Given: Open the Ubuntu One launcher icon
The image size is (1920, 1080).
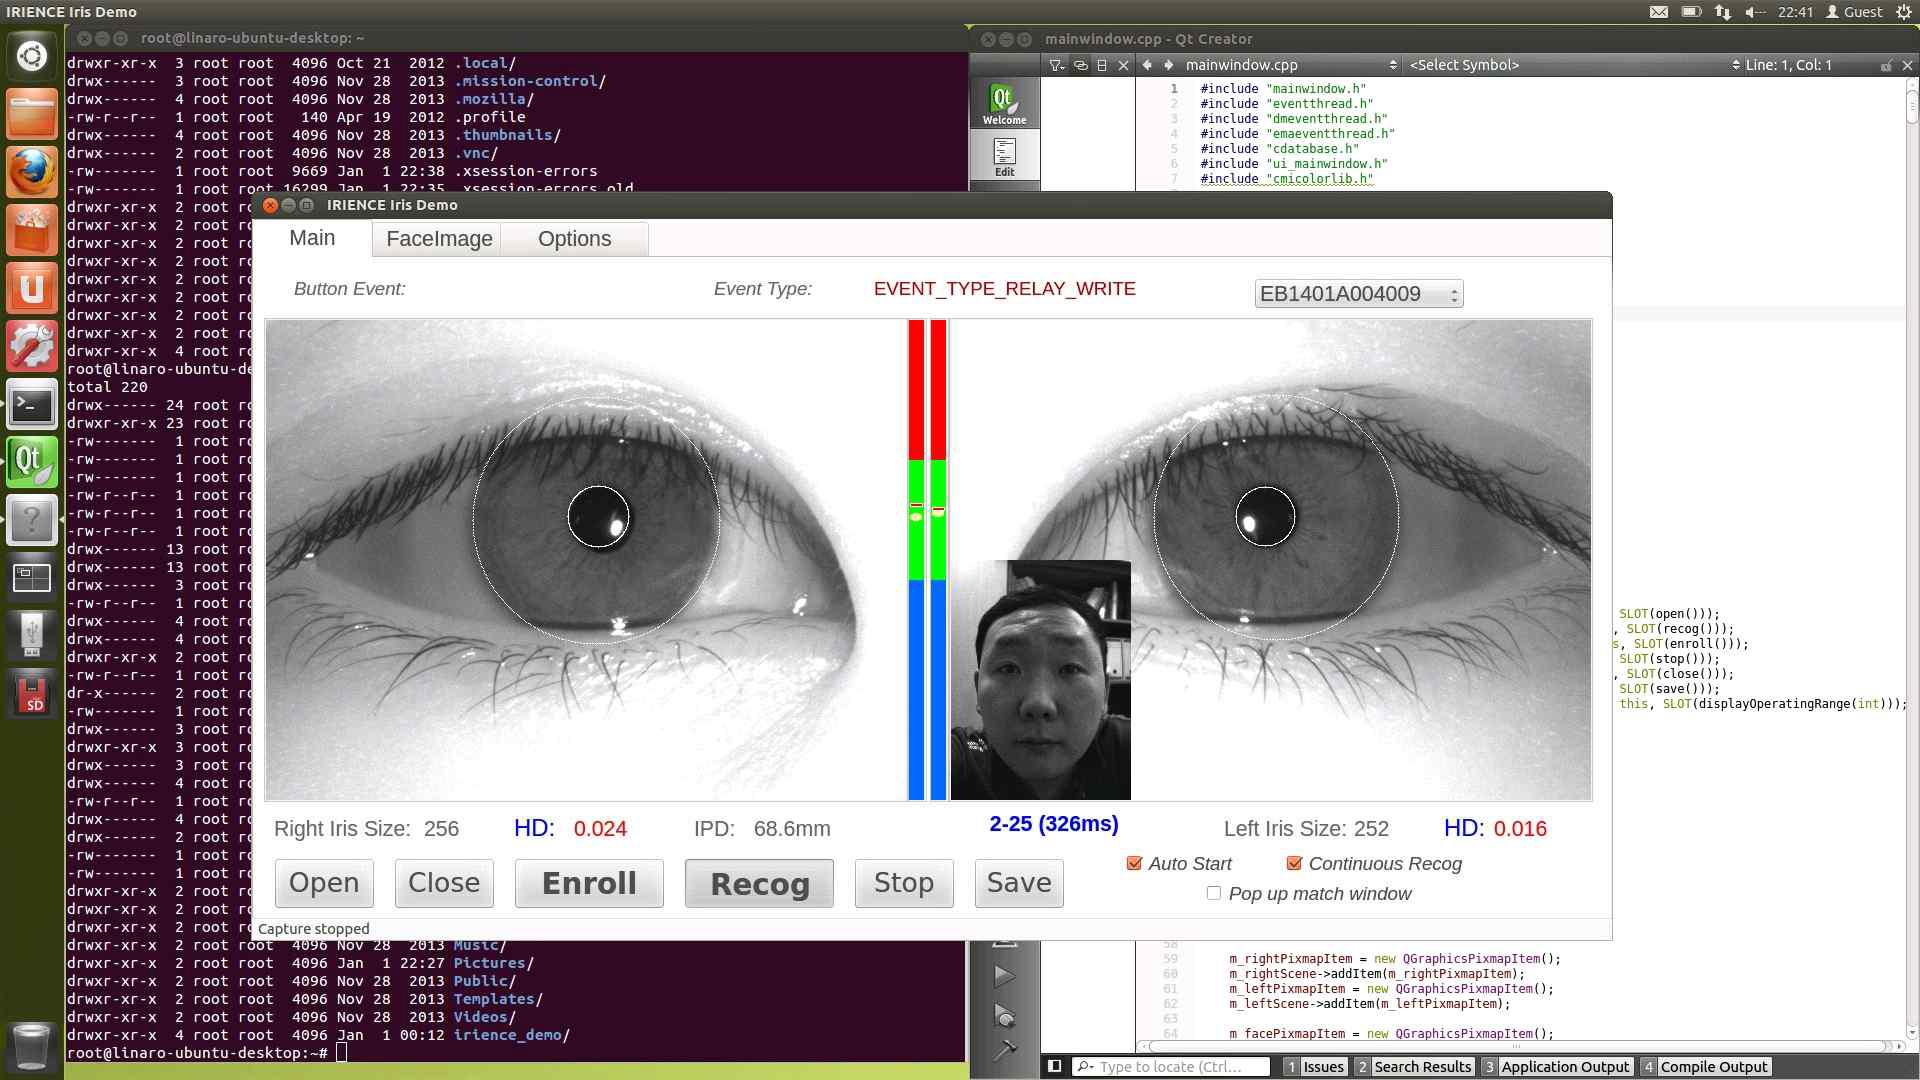Looking at the screenshot, I should pyautogui.click(x=32, y=288).
